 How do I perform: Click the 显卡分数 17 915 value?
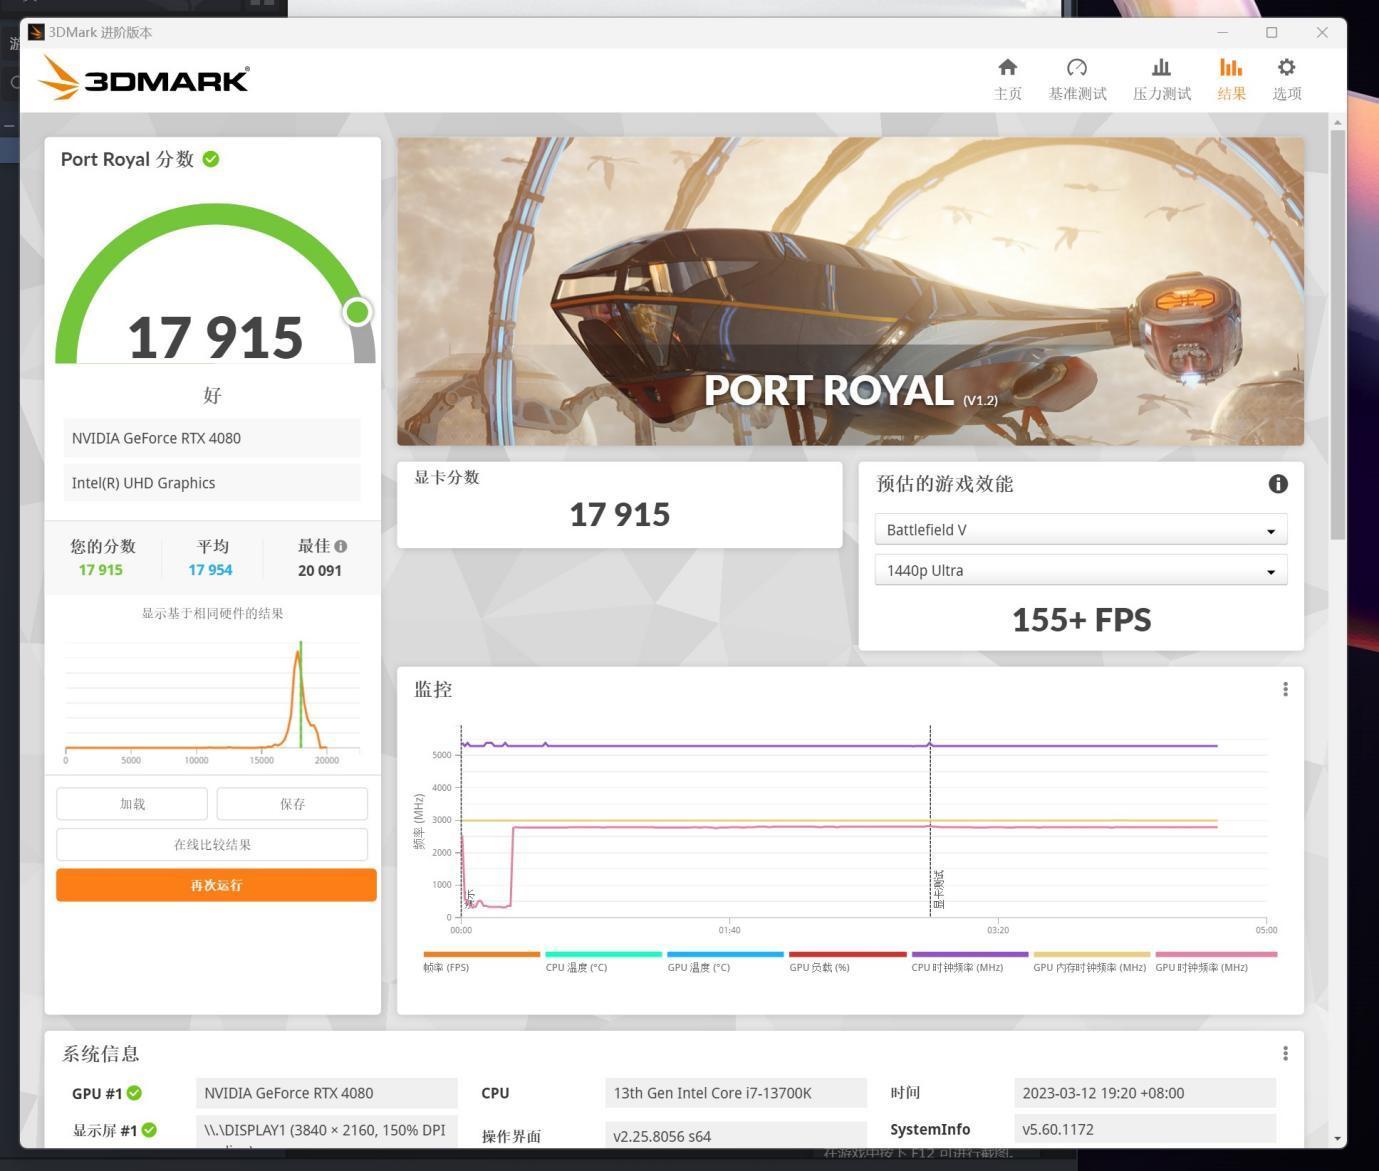[x=620, y=514]
